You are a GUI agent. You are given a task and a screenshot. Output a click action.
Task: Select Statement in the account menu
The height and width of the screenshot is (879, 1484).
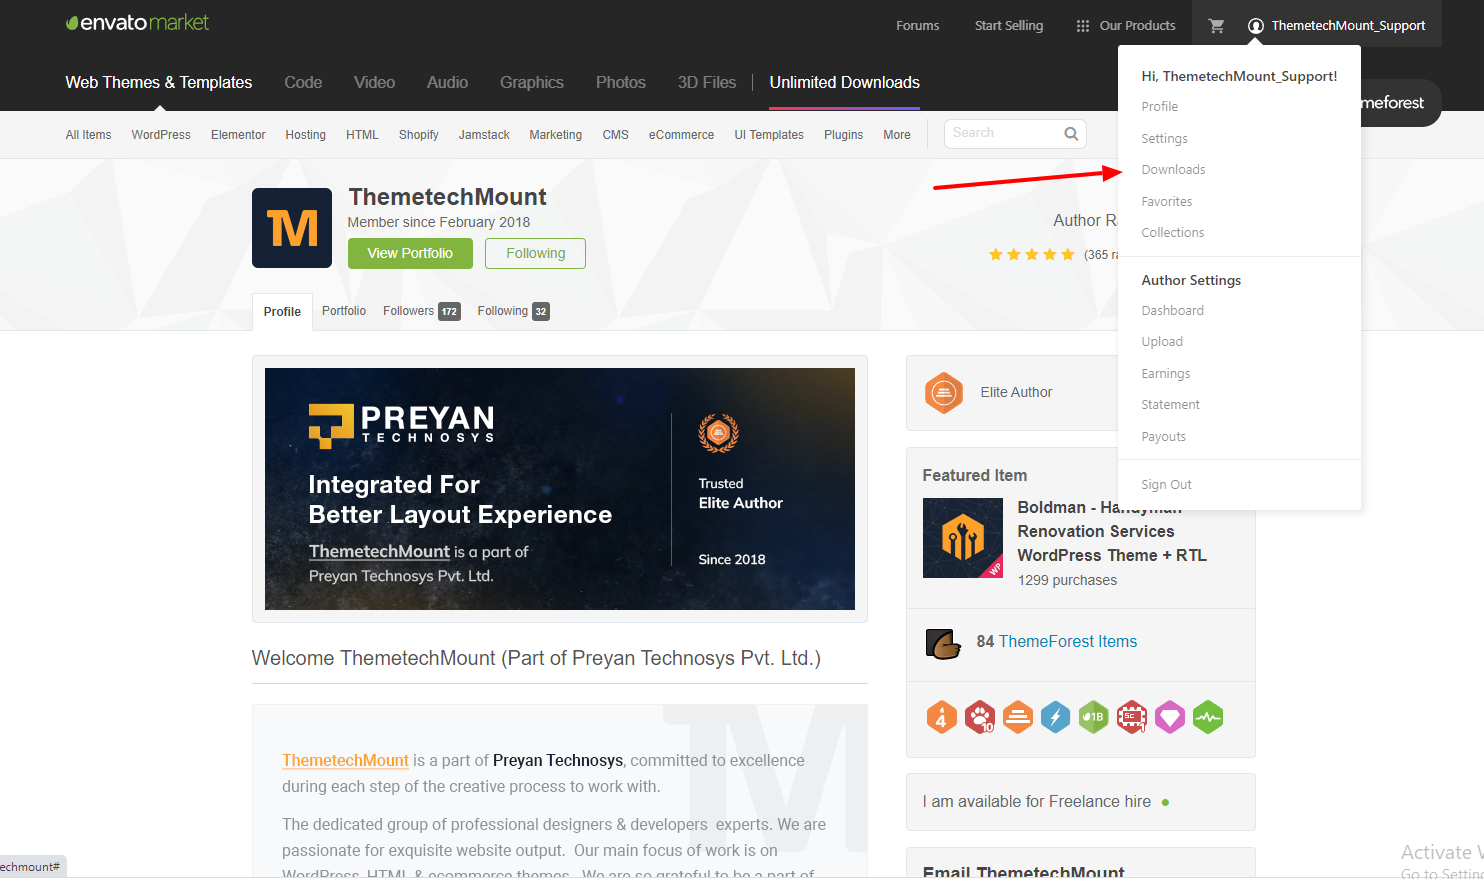click(x=1171, y=405)
